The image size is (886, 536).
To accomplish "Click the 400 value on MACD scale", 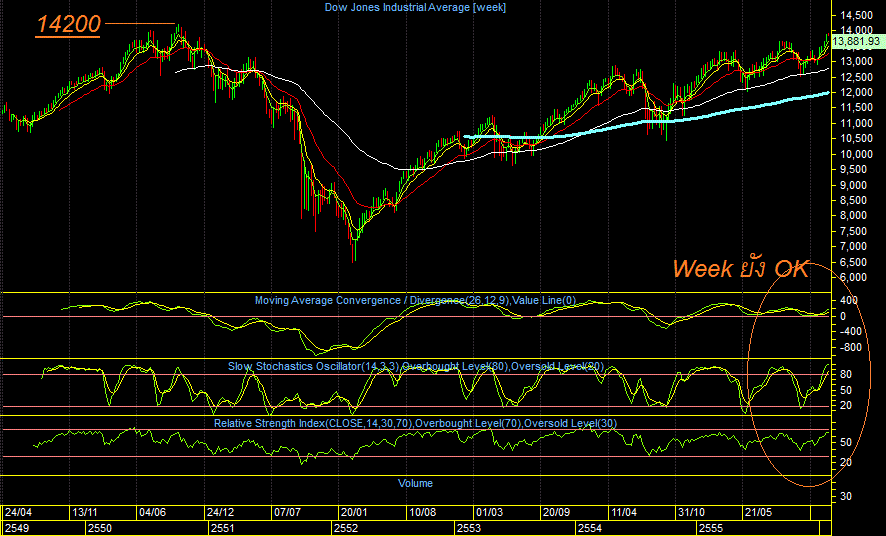I will click(849, 300).
